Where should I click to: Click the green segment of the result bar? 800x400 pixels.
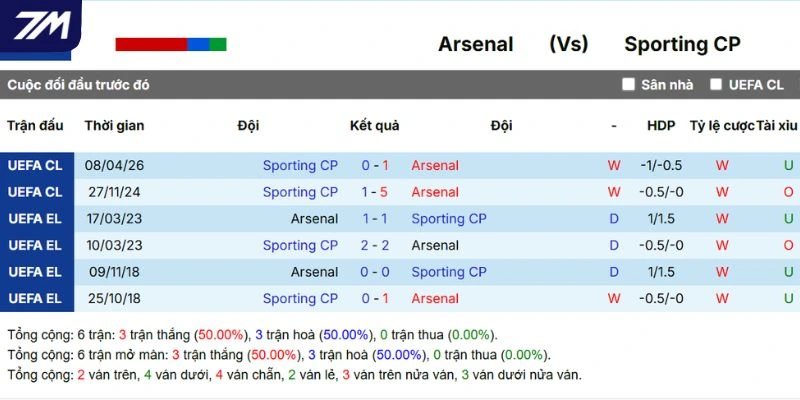pyautogui.click(x=218, y=44)
